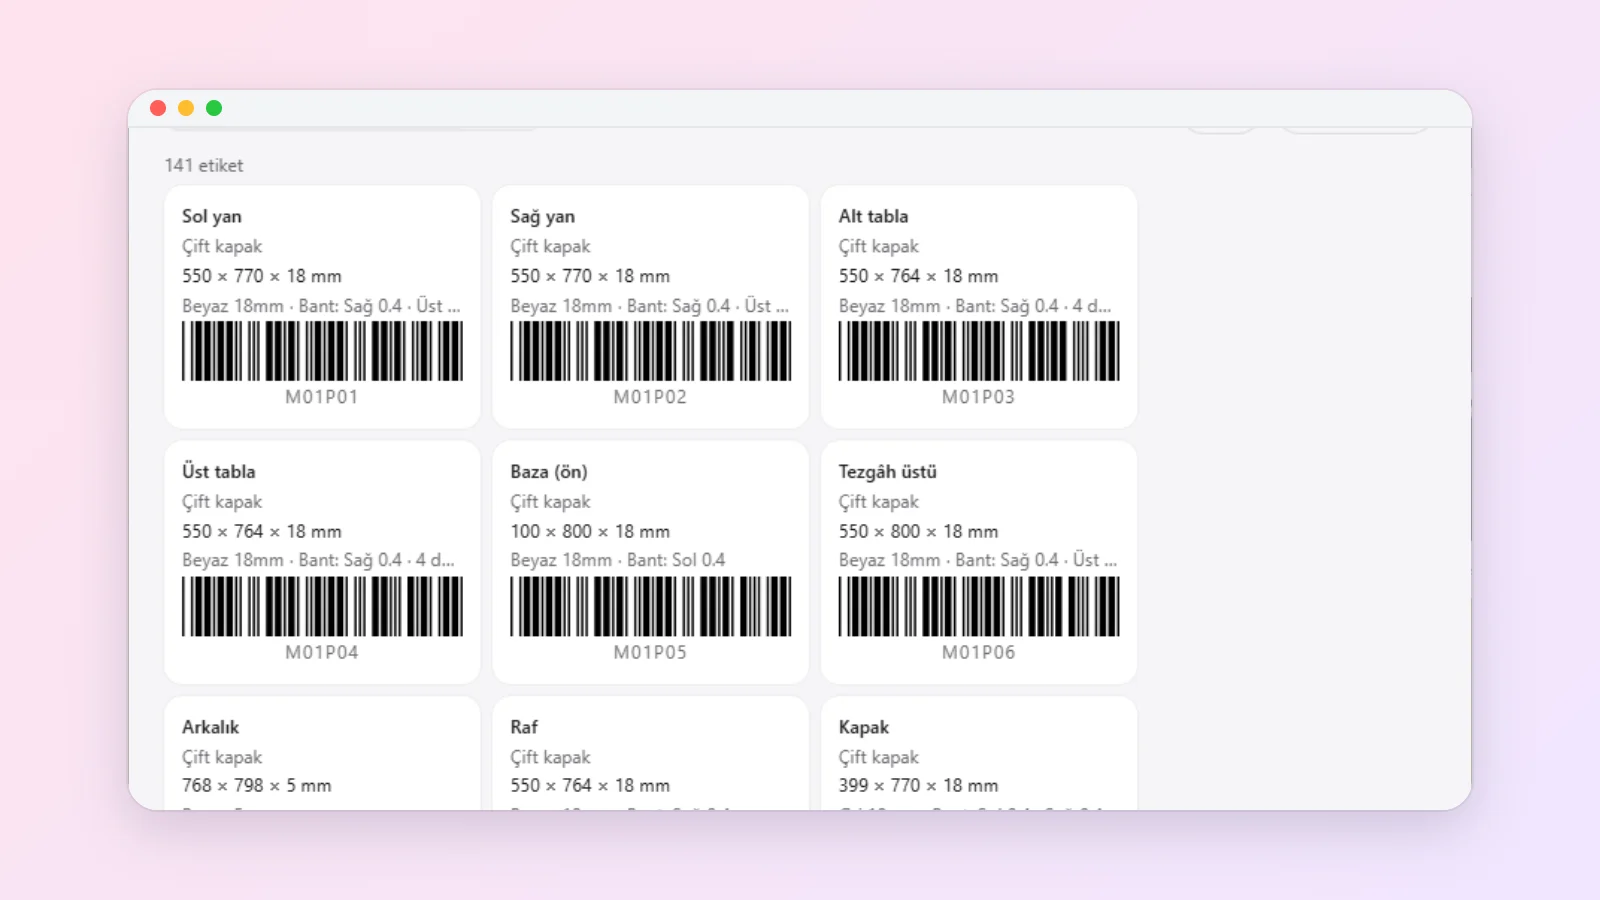Select the Baza (ön) barcode M01P05
This screenshot has width=1600, height=900.
tap(650, 606)
